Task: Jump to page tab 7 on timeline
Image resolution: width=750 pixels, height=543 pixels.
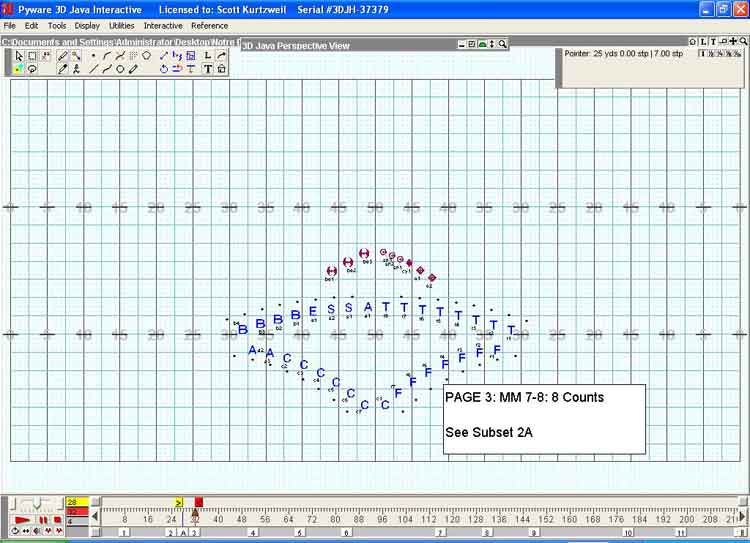Action: tap(440, 533)
